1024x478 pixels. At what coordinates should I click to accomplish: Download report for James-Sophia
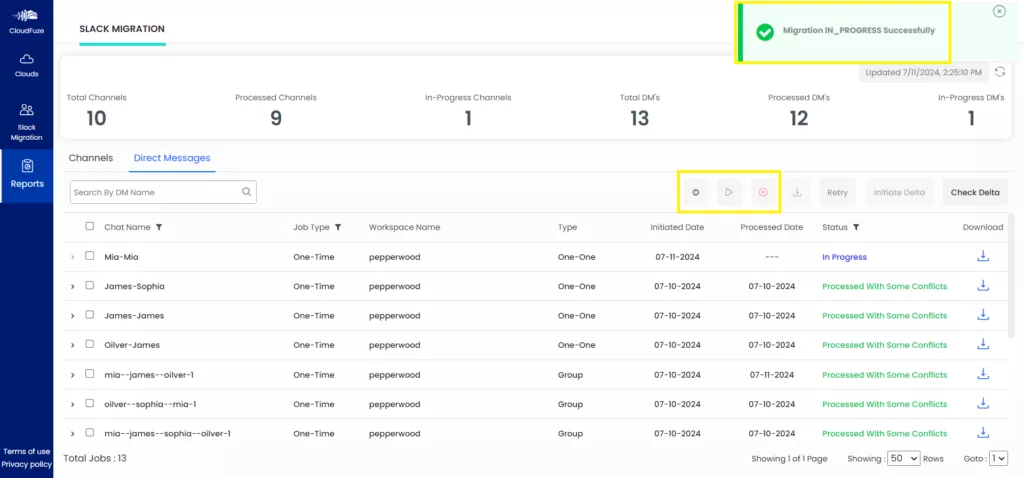click(983, 285)
